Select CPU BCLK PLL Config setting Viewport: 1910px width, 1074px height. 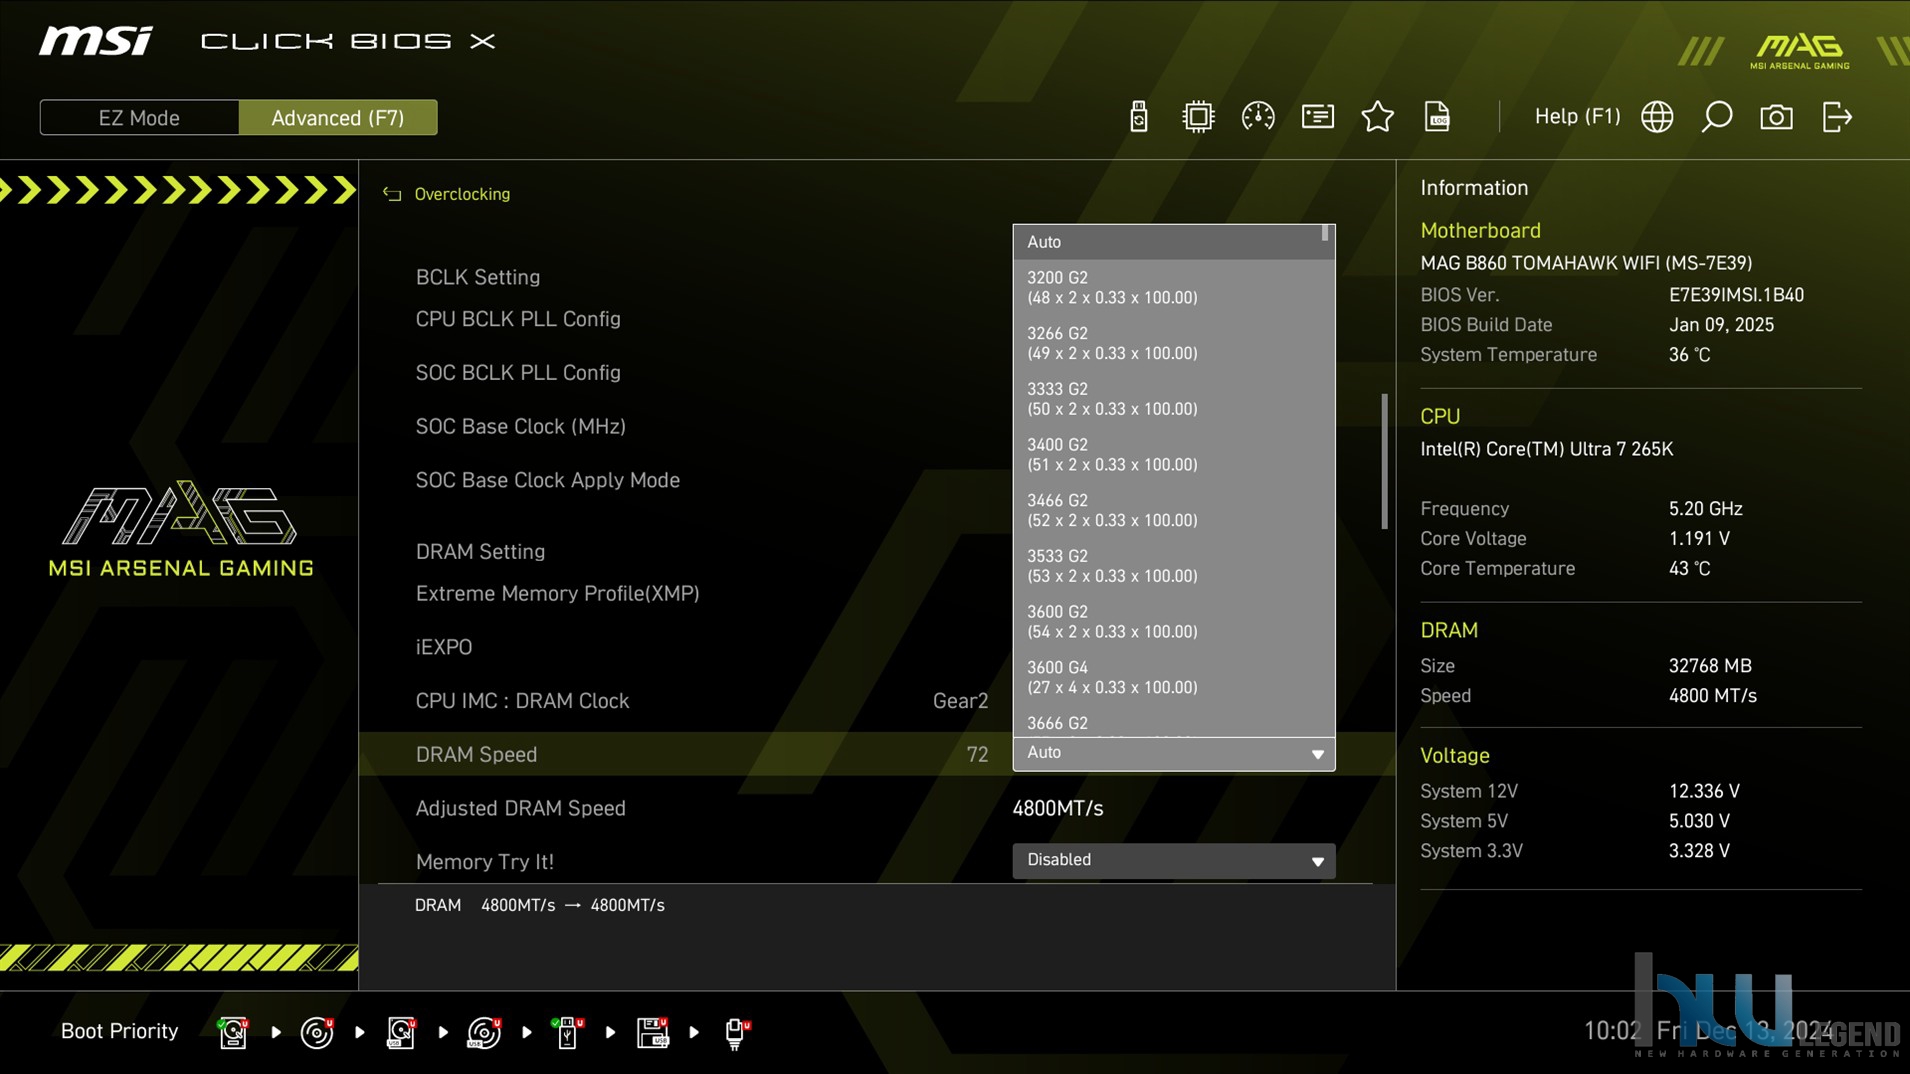[518, 319]
